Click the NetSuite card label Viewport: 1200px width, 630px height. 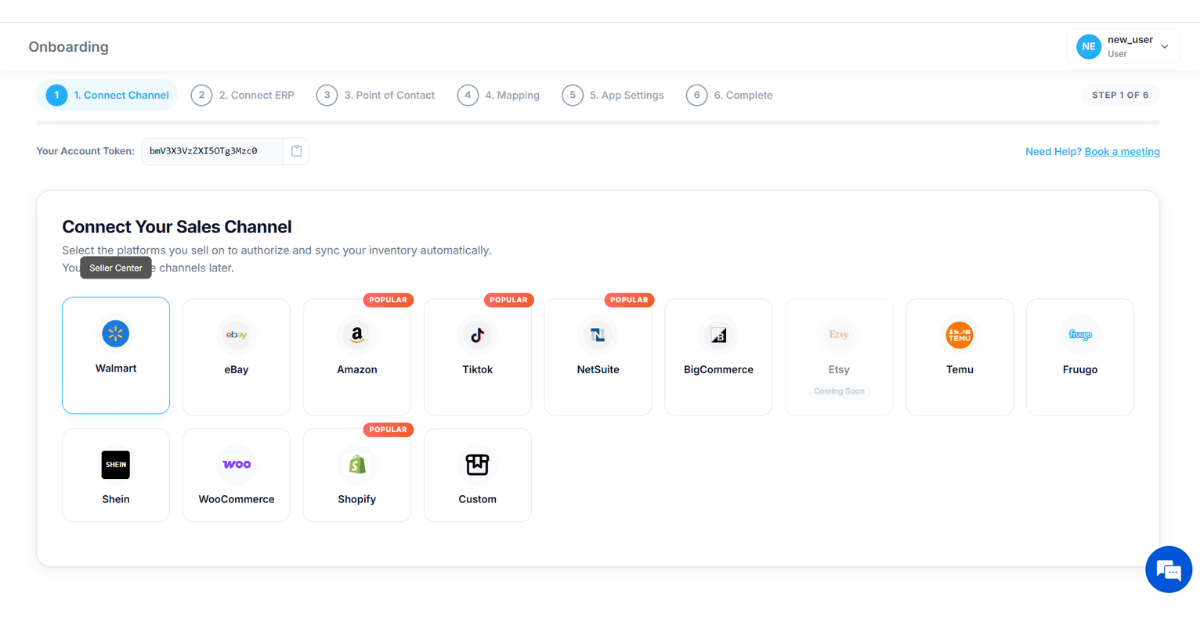598,369
